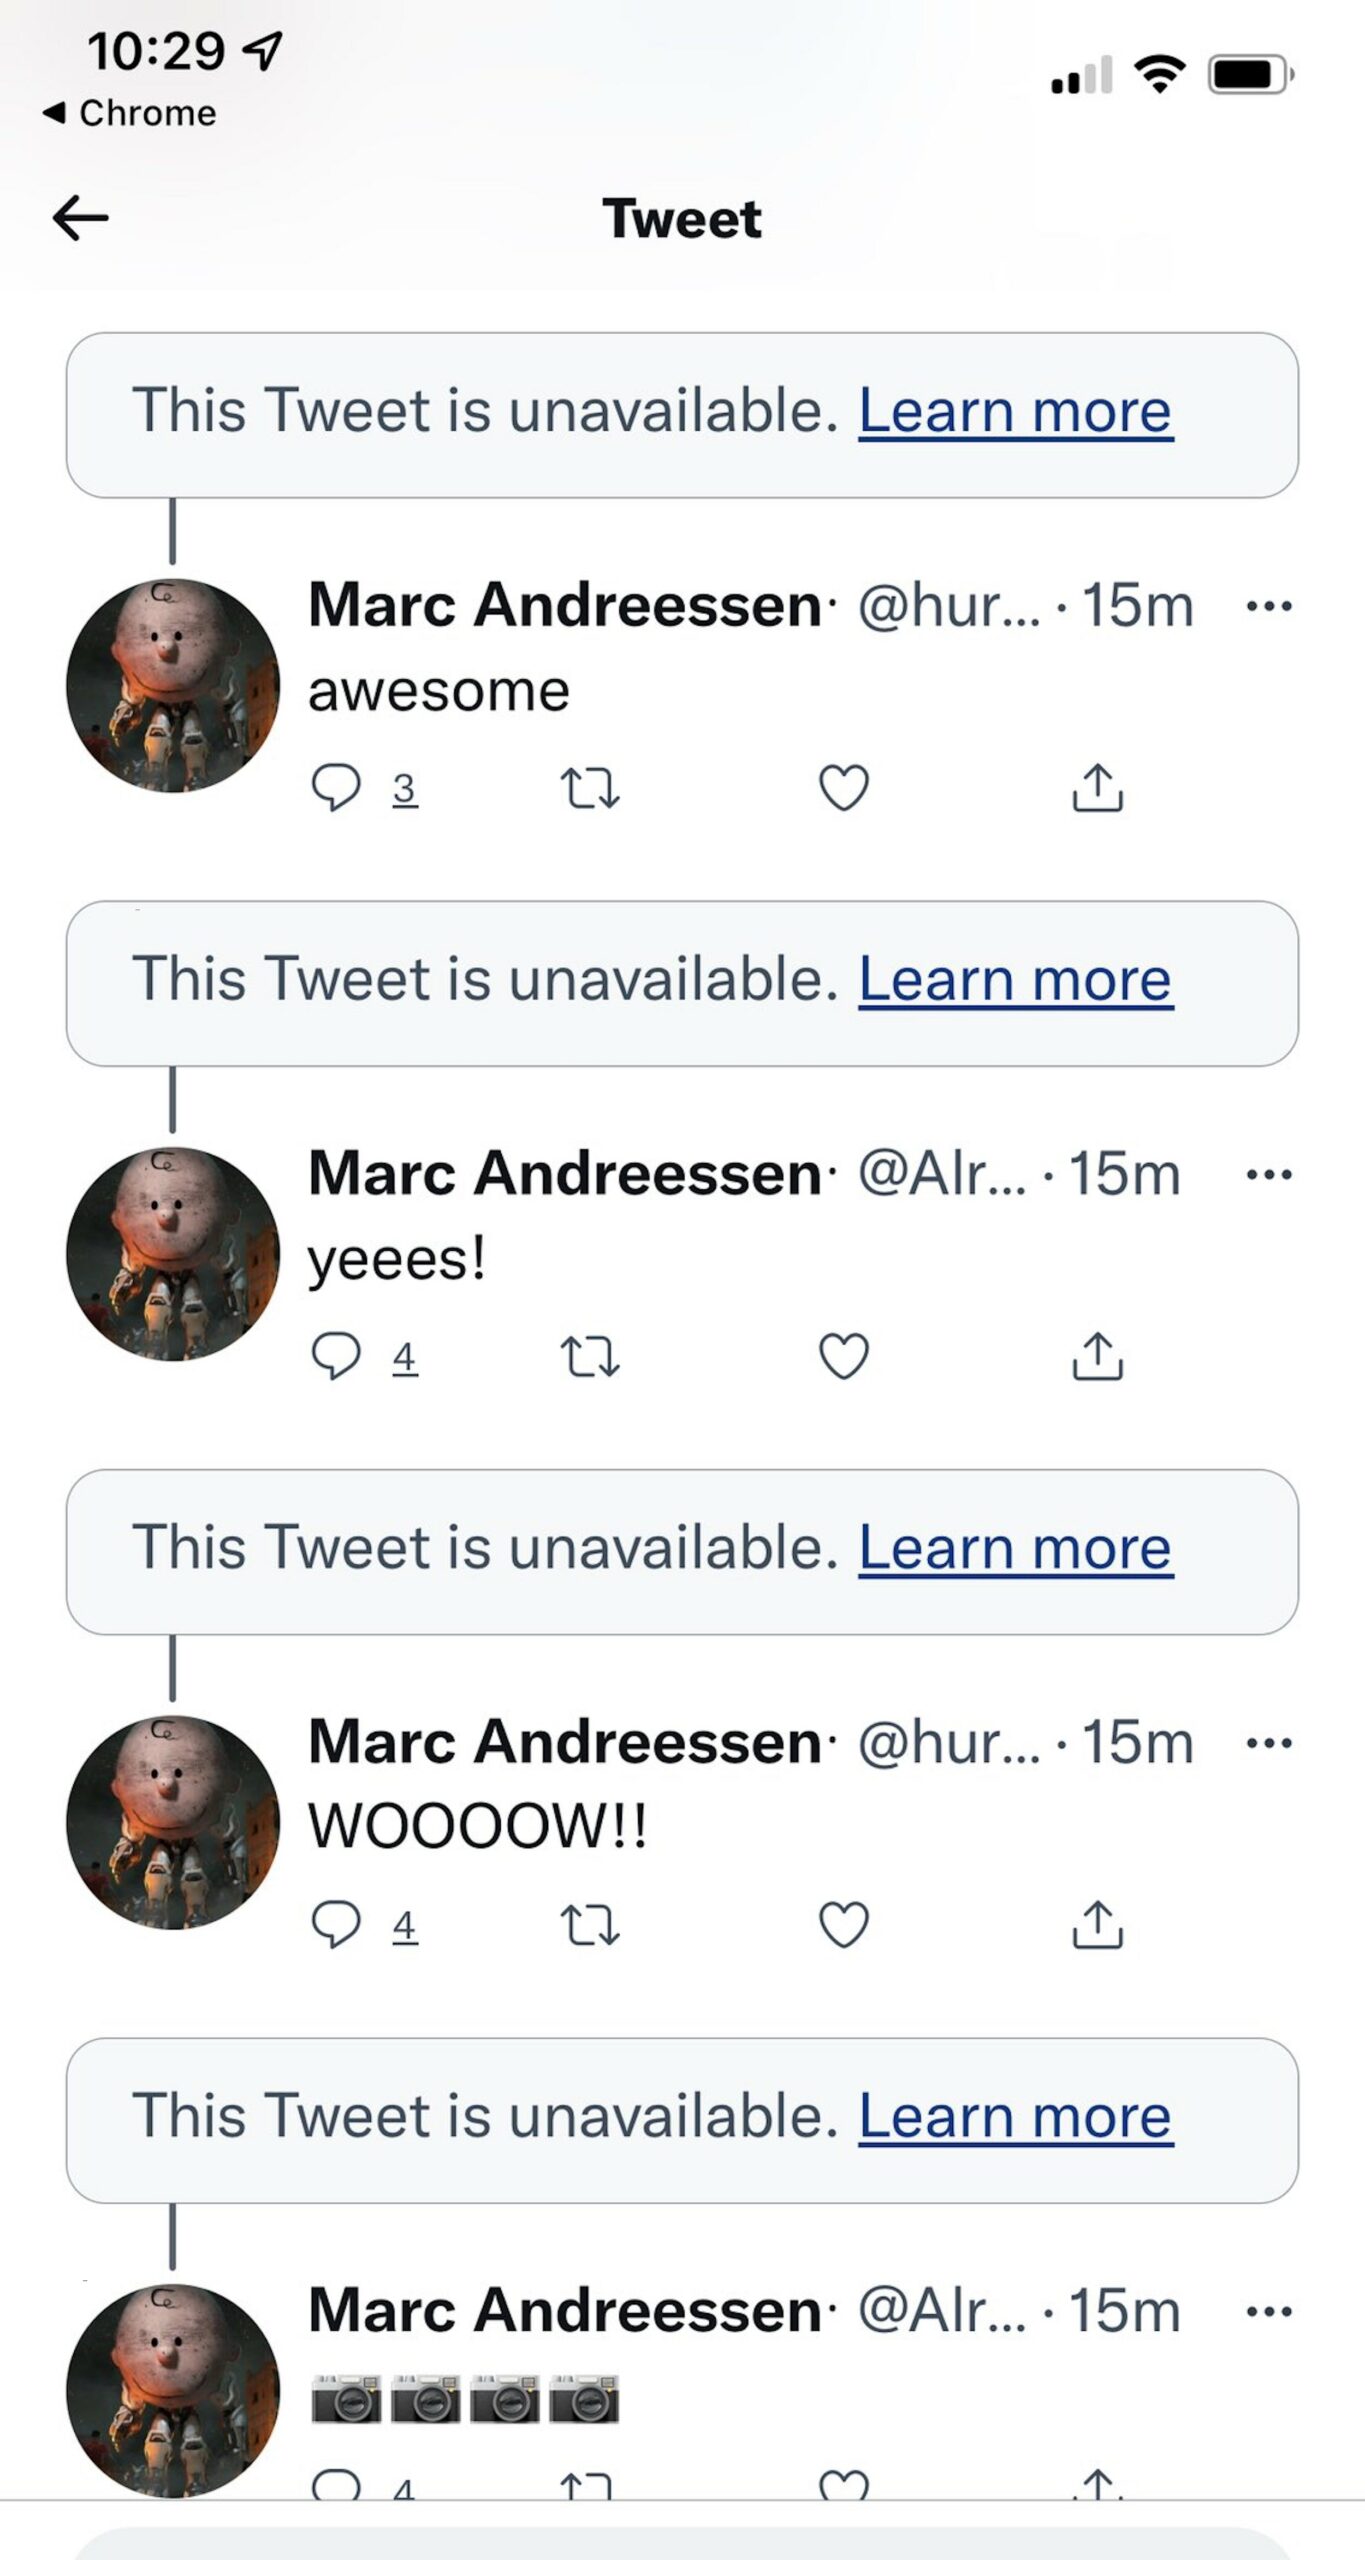Reply to the "yeees!" tweet

[x=336, y=1356]
